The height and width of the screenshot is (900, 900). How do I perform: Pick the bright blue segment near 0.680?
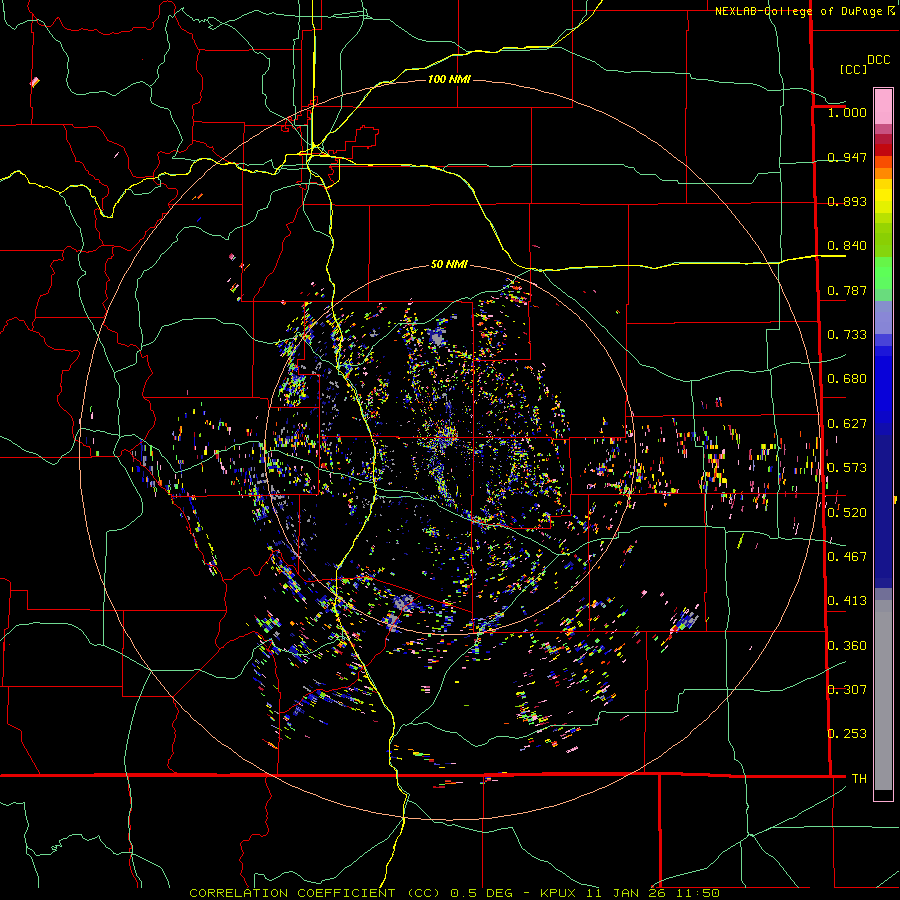(x=883, y=385)
